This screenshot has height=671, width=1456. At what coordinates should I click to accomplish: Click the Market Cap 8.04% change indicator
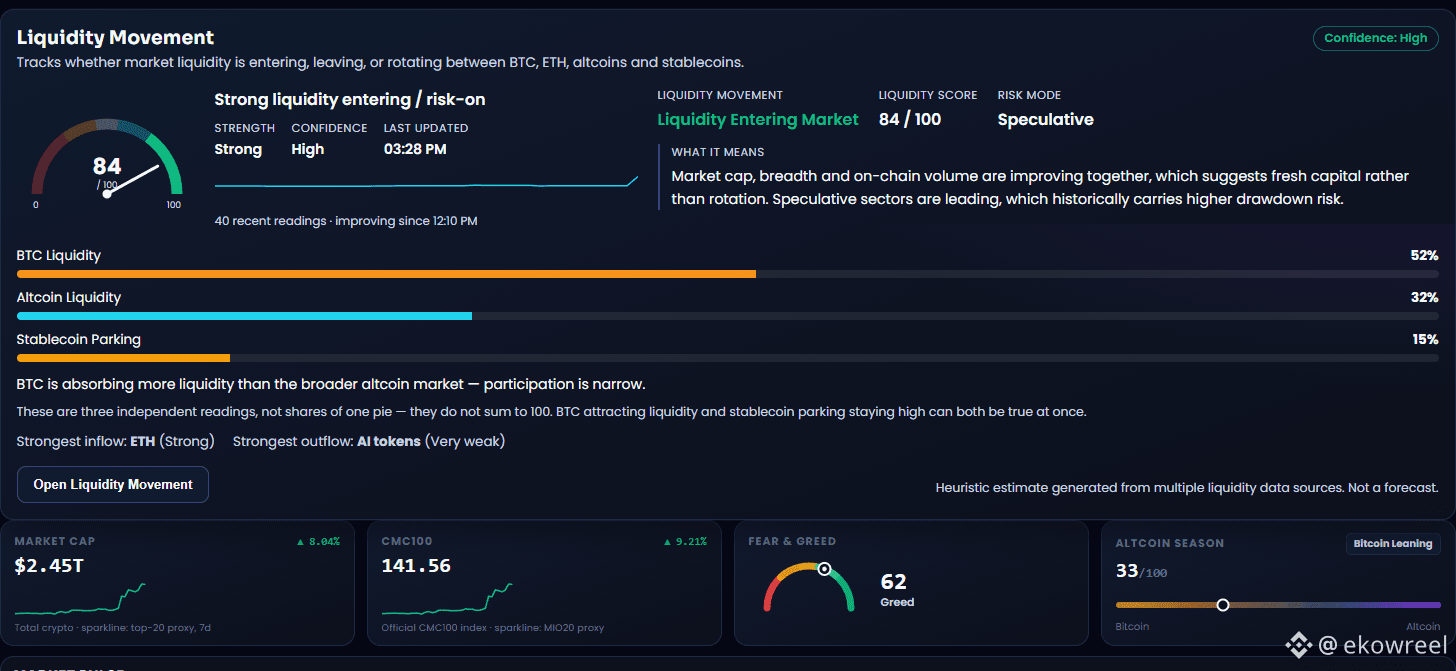tap(317, 541)
